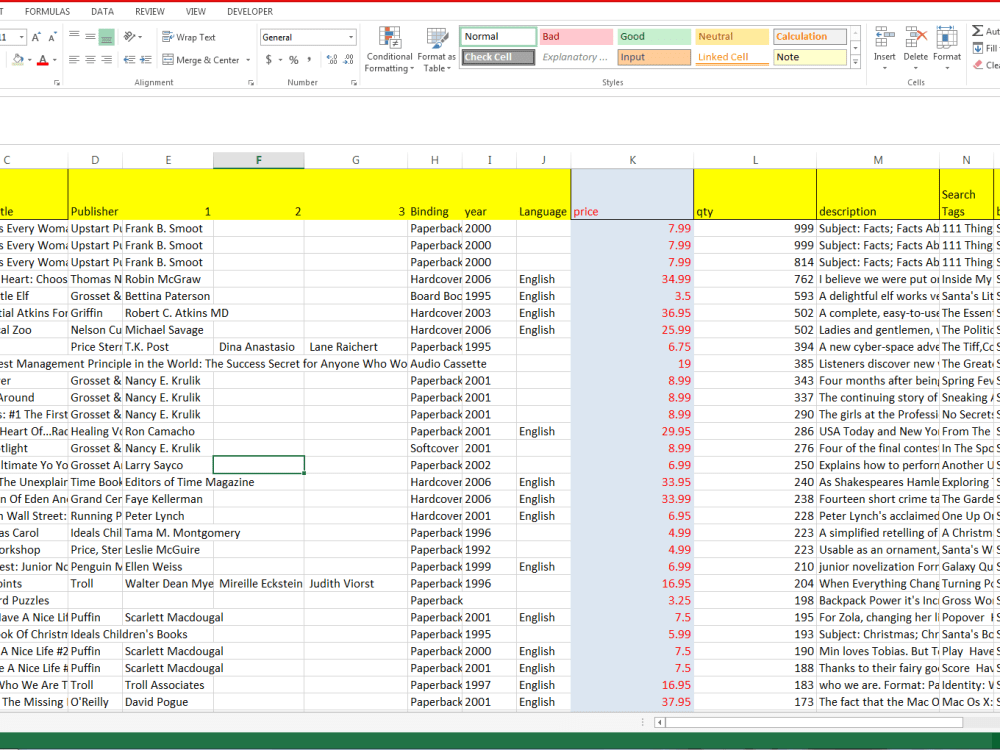Click the Clear eraser icon

click(x=978, y=64)
